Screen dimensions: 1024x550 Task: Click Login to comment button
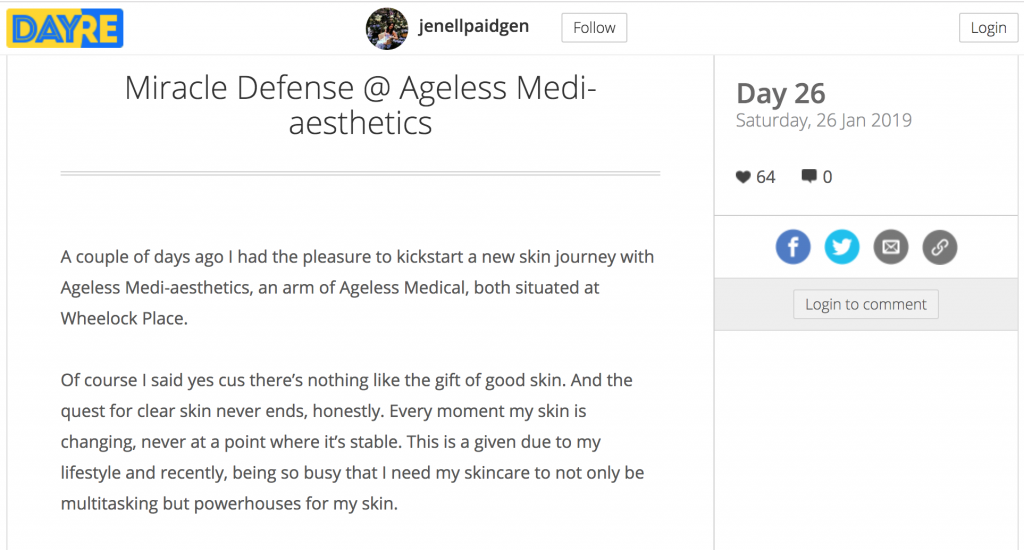pyautogui.click(x=865, y=304)
